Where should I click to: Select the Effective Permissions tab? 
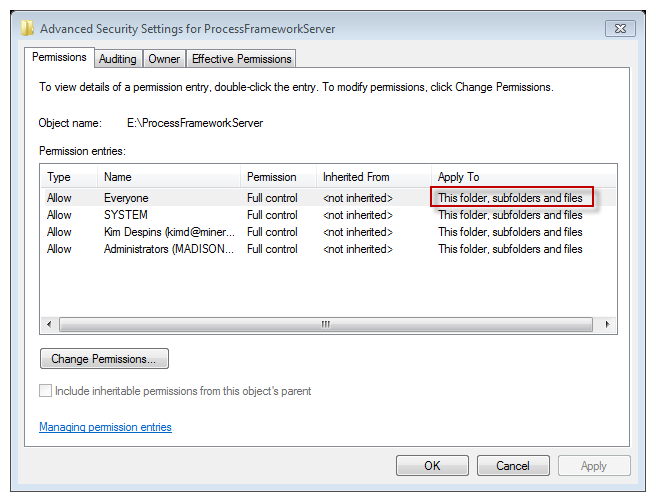point(241,59)
